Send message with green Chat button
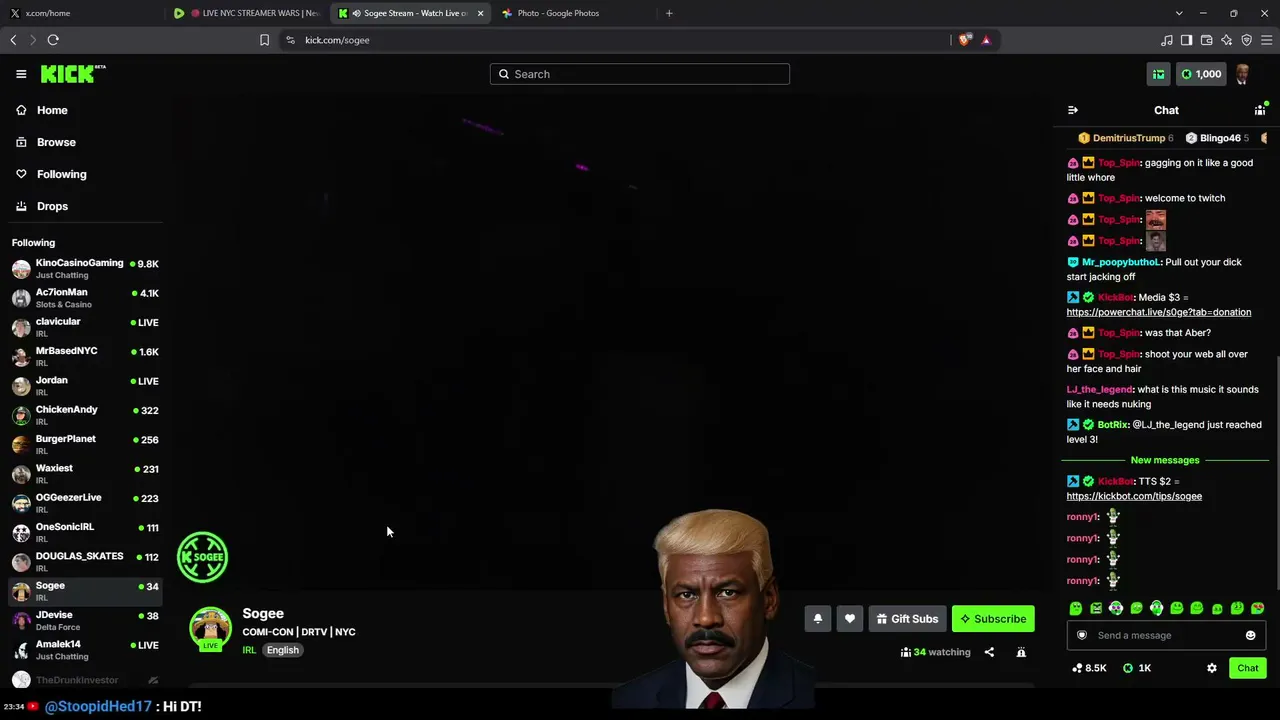 (1247, 668)
